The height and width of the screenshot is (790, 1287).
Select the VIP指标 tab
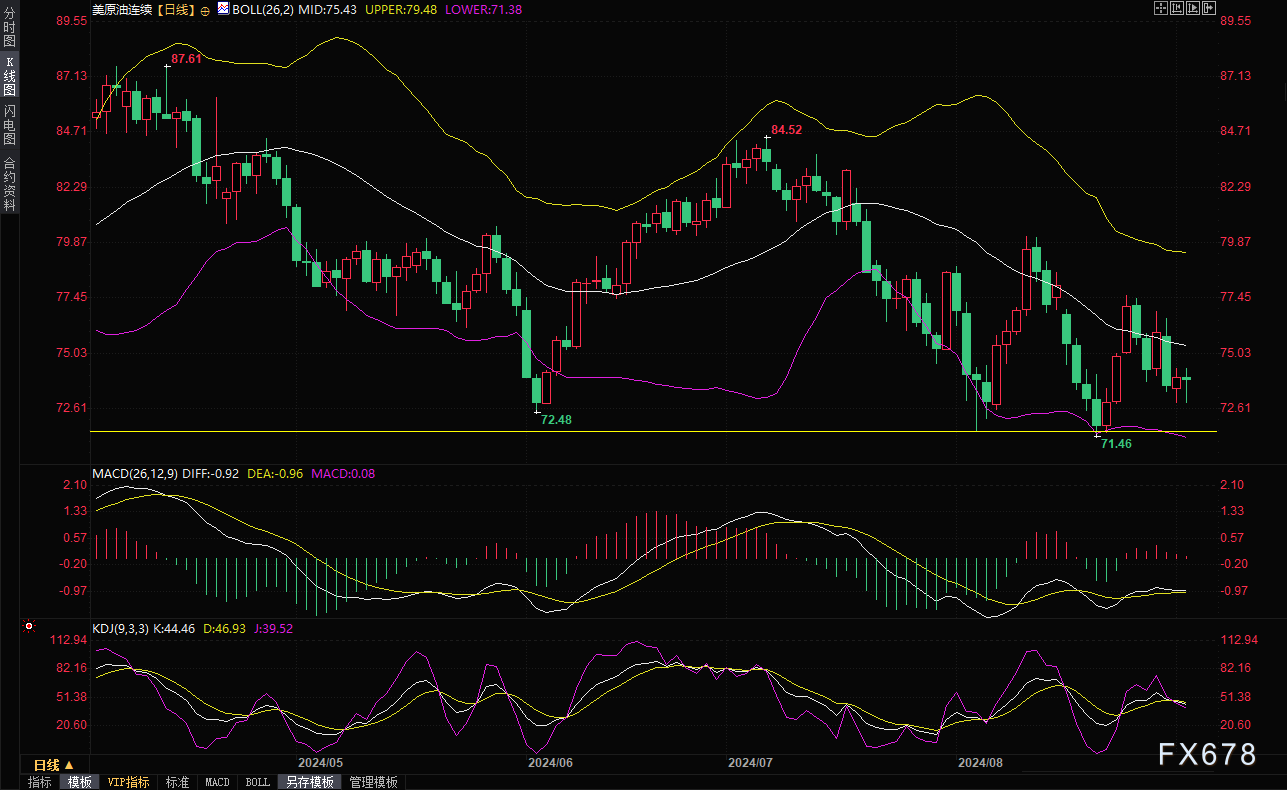pos(128,782)
